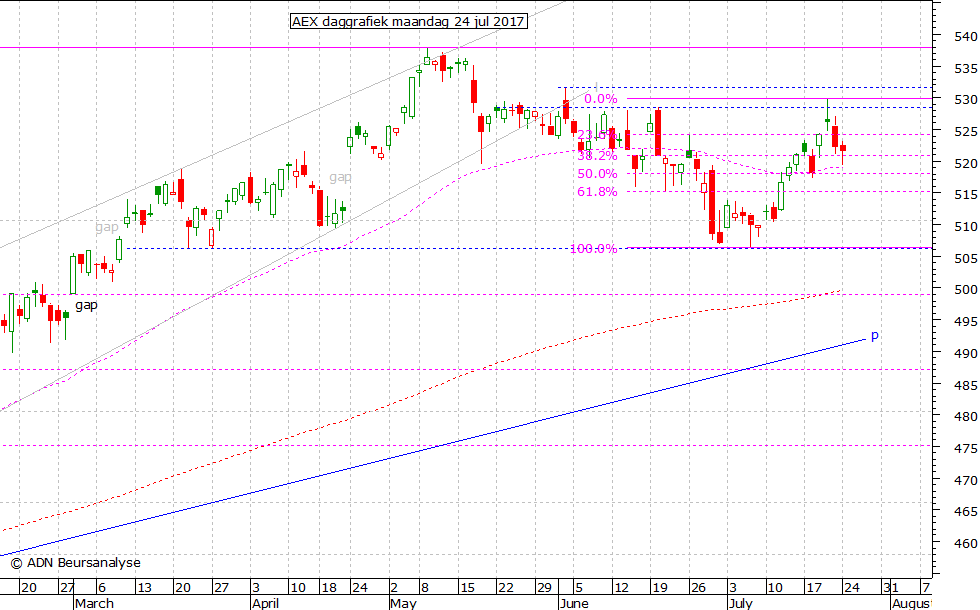Viewport: 980px width, 610px height.
Task: Click the 460 price axis label
Action: pos(966,543)
